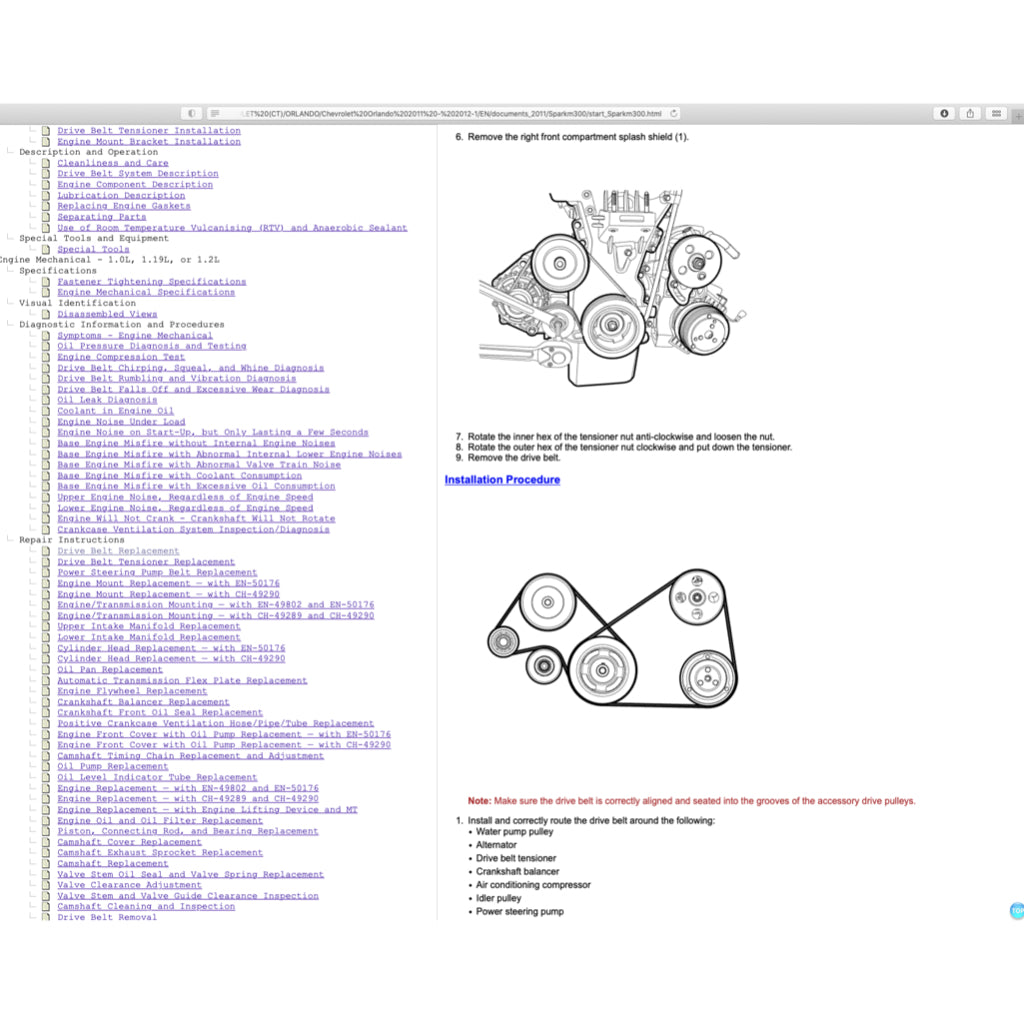This screenshot has height=1024, width=1024.
Task: Open Camshaft Timing Chain Replacement and Adjustment
Action: click(x=190, y=756)
